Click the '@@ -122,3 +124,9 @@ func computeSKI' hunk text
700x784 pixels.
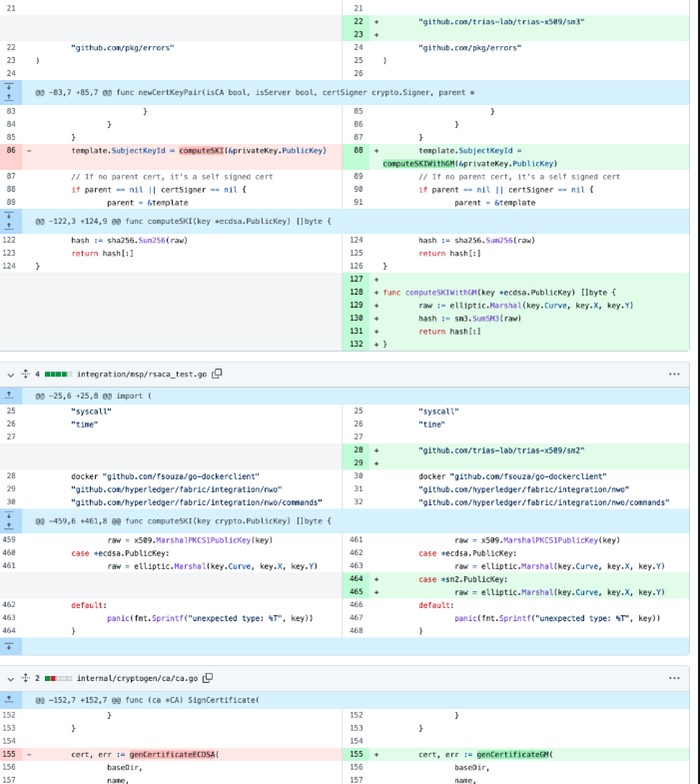click(x=183, y=222)
